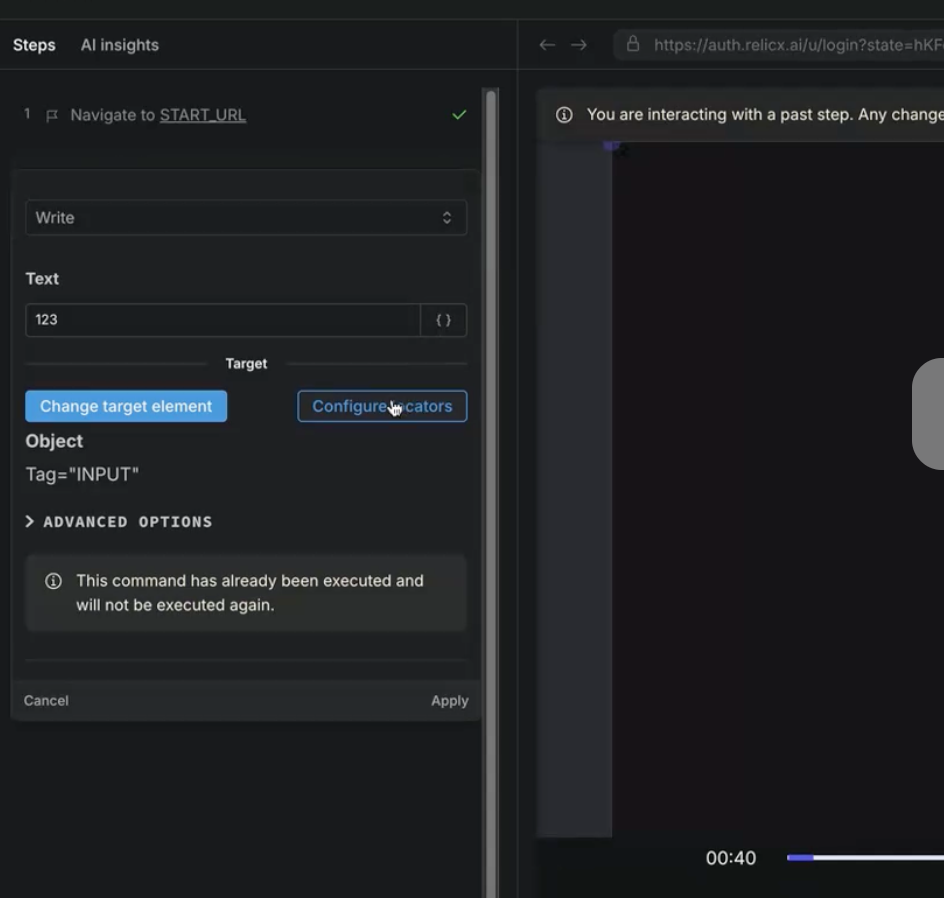Screen dimensions: 944x898
Task: Switch to the Steps tab
Action: 34,45
